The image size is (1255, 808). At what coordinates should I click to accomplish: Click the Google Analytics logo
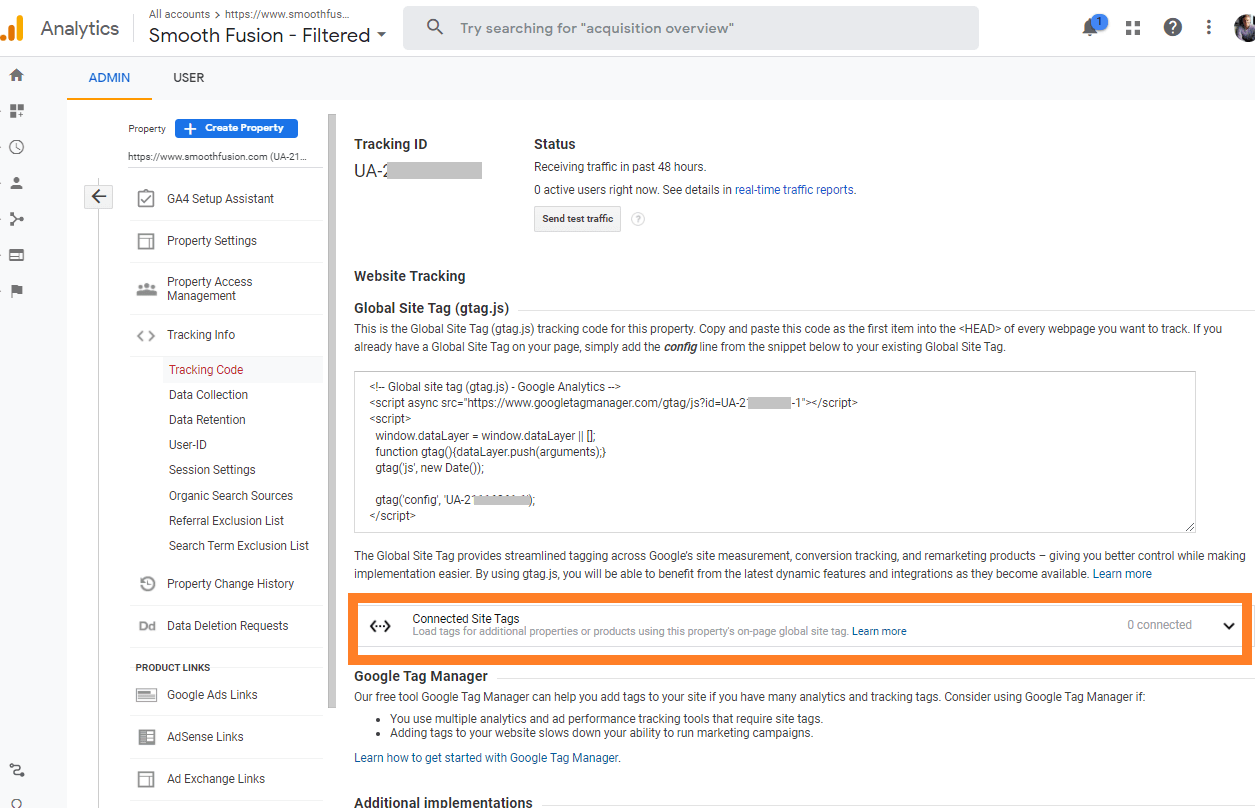pyautogui.click(x=12, y=28)
